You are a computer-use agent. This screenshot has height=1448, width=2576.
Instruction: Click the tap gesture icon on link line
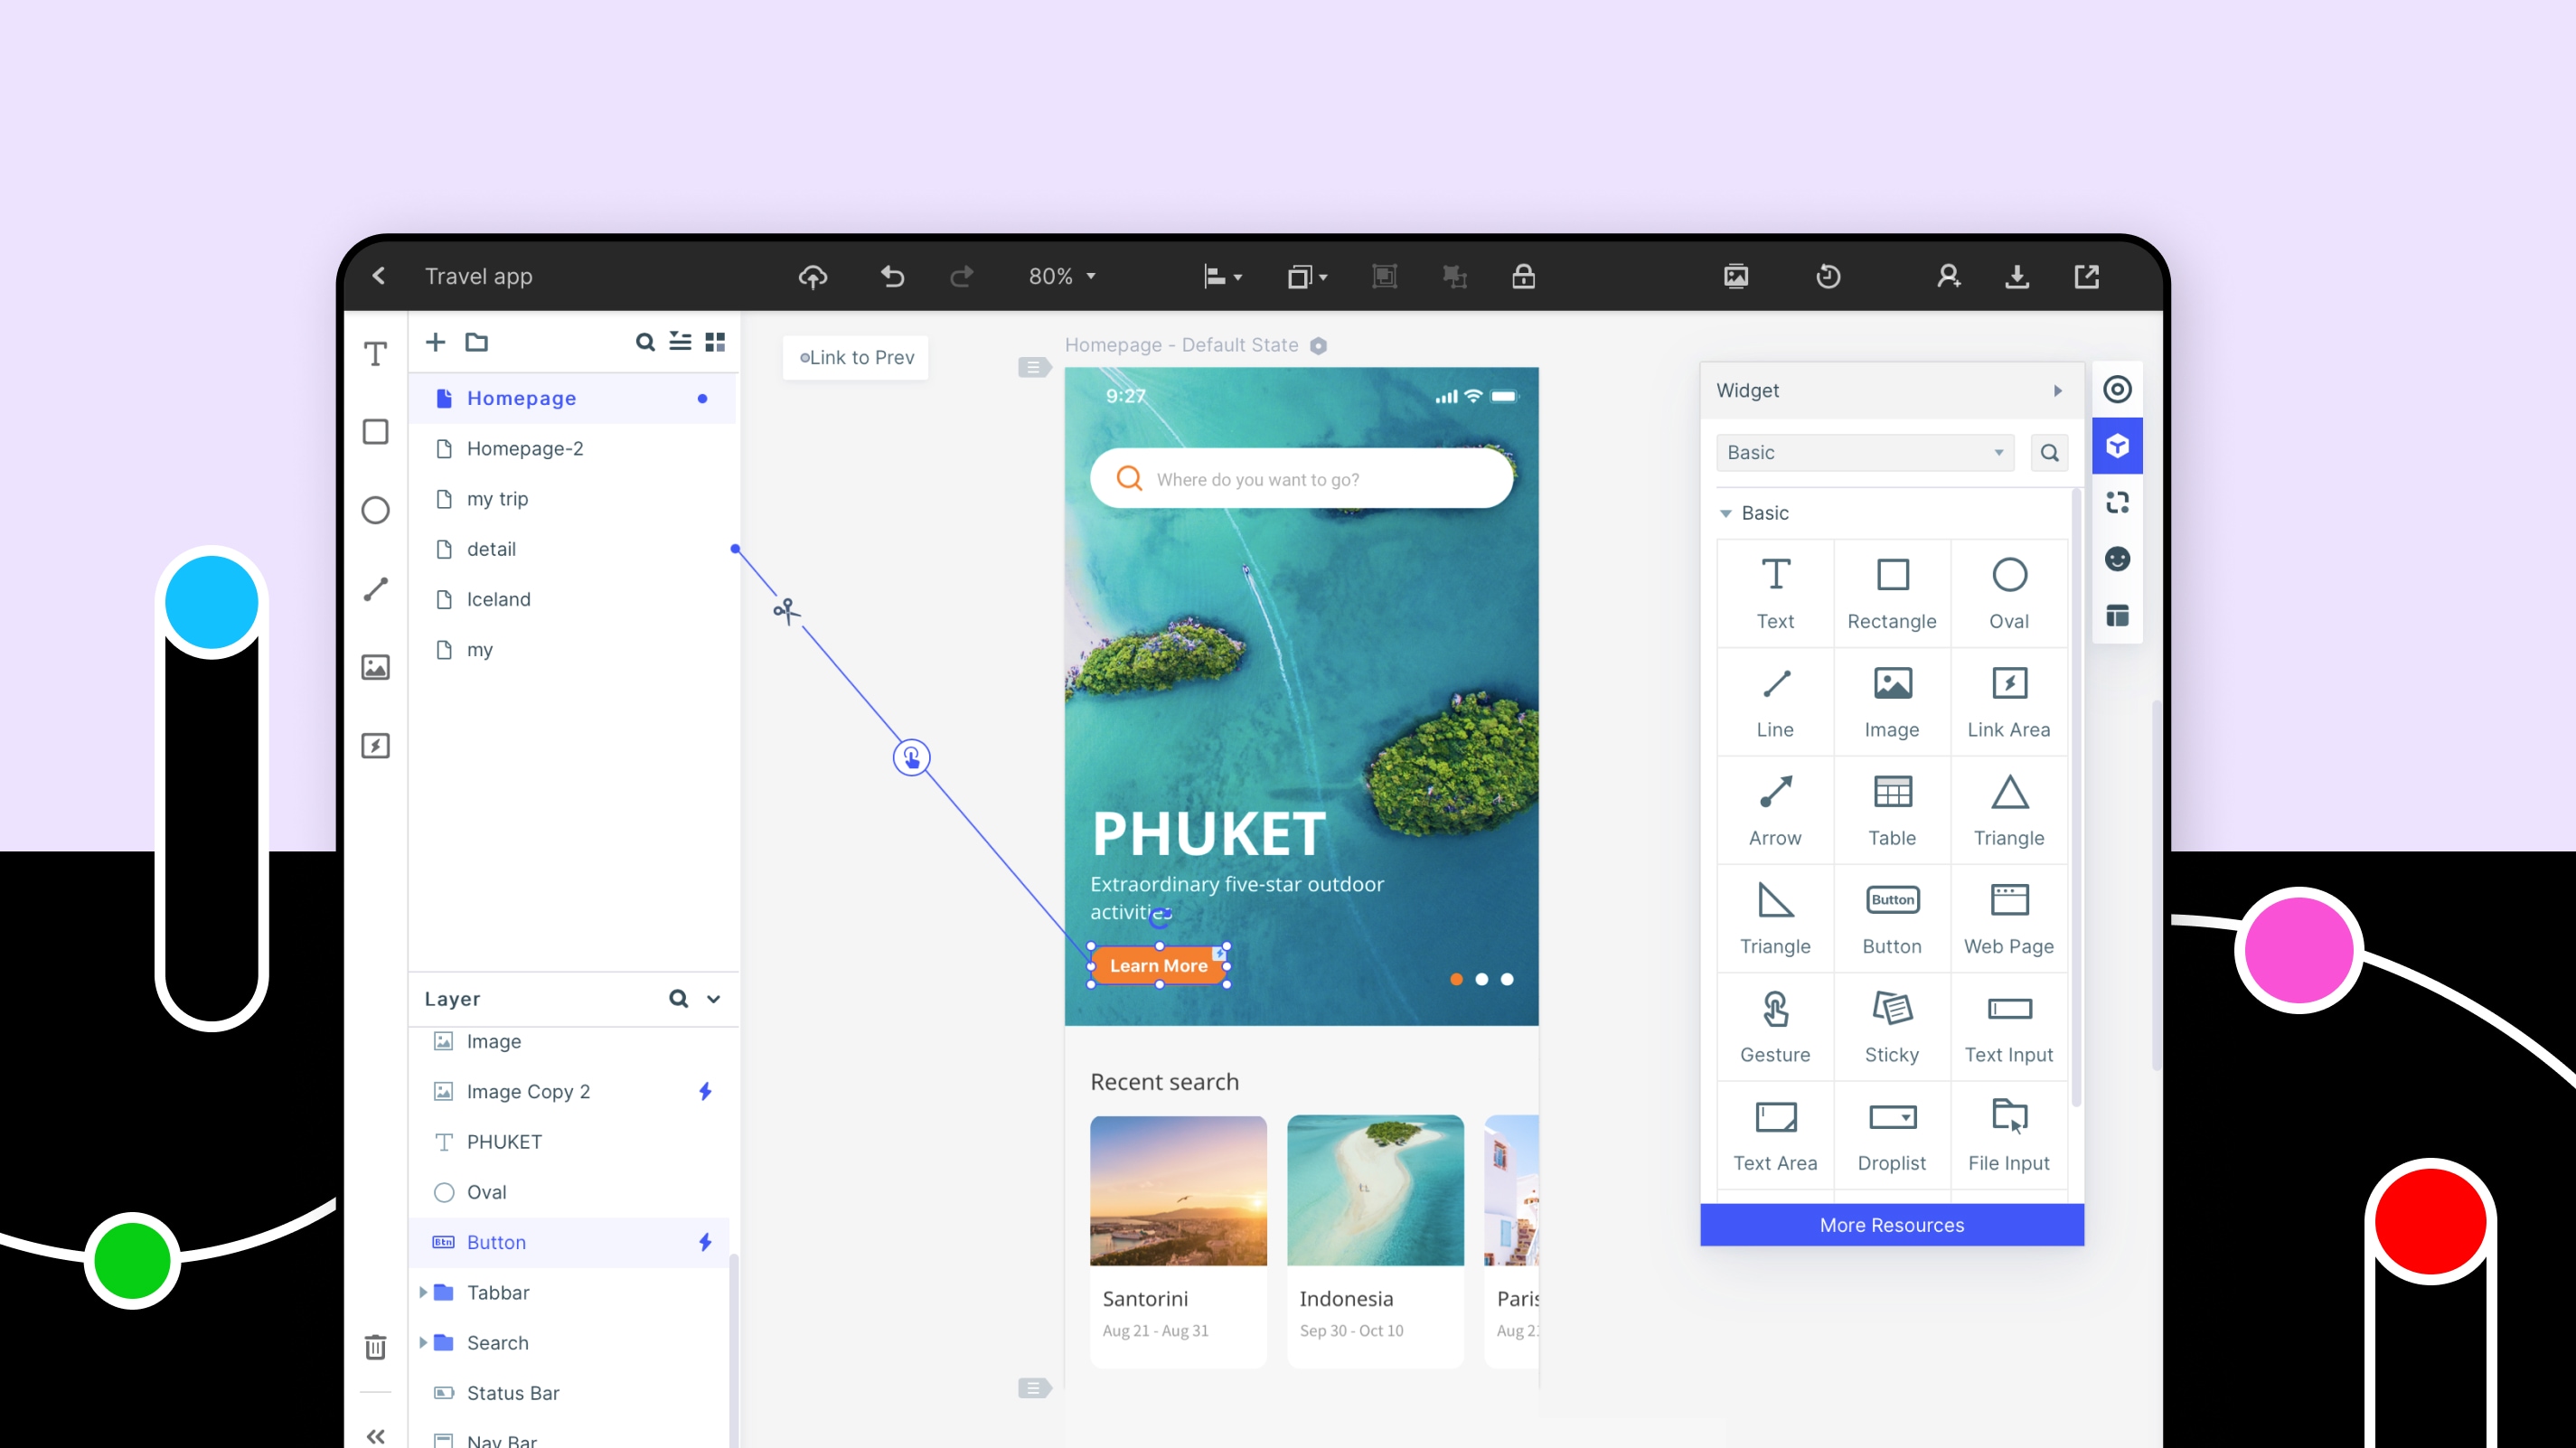pyautogui.click(x=911, y=758)
